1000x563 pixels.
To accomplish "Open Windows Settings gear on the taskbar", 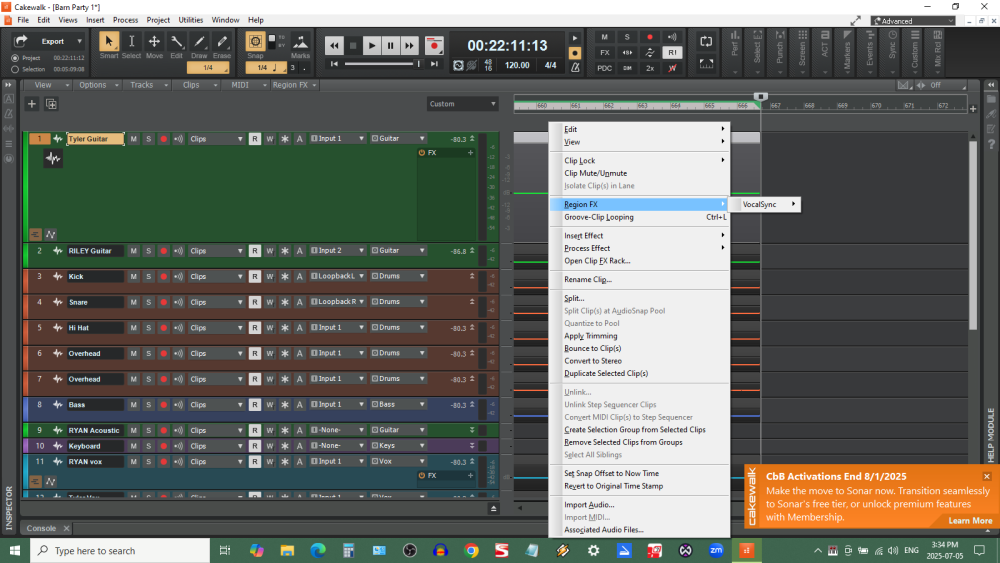I will point(593,550).
